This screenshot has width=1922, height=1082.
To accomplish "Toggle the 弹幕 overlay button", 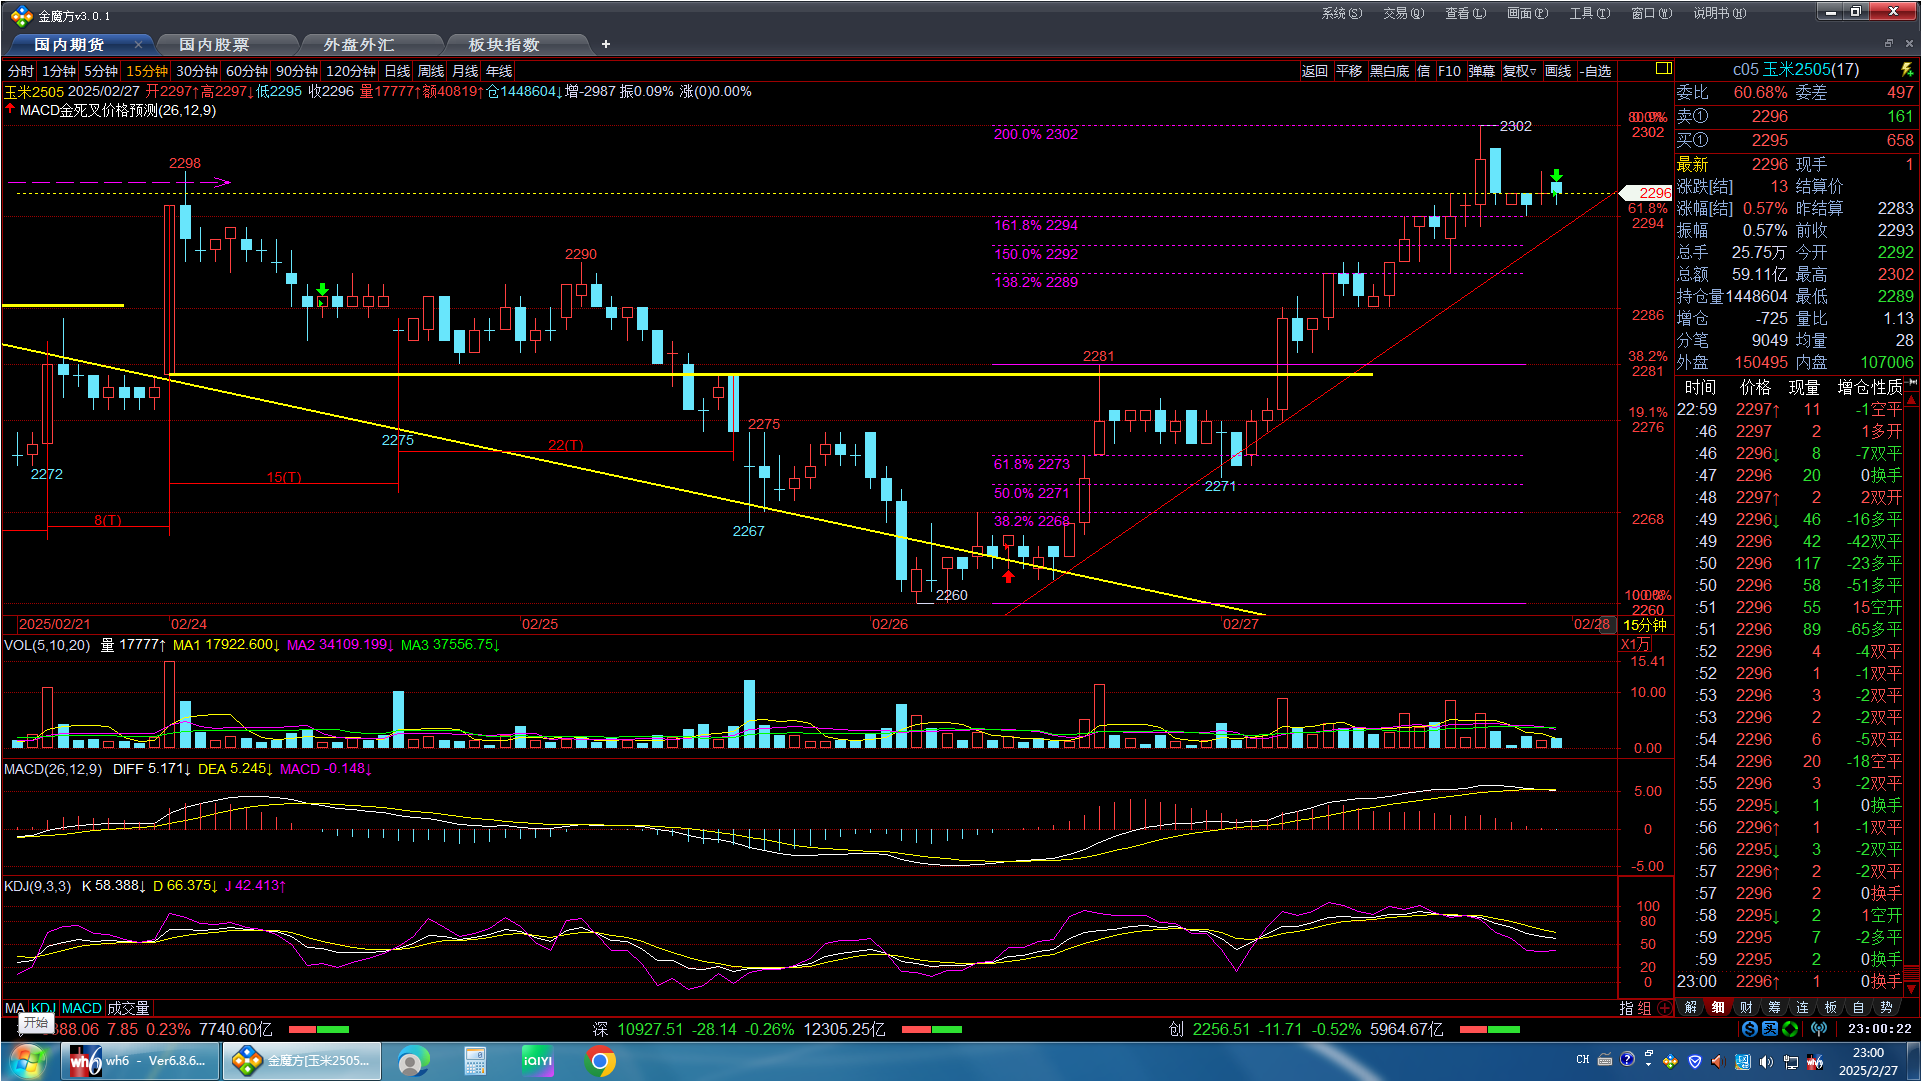I will pos(1481,71).
